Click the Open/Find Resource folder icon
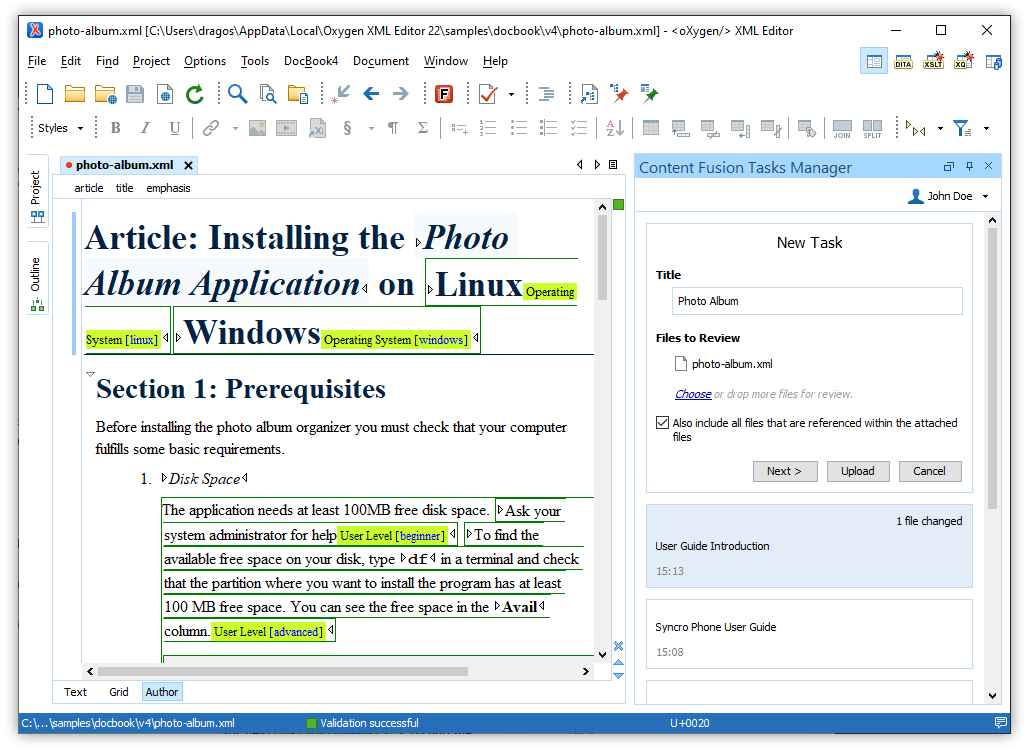This screenshot has height=750, width=1030. point(298,95)
